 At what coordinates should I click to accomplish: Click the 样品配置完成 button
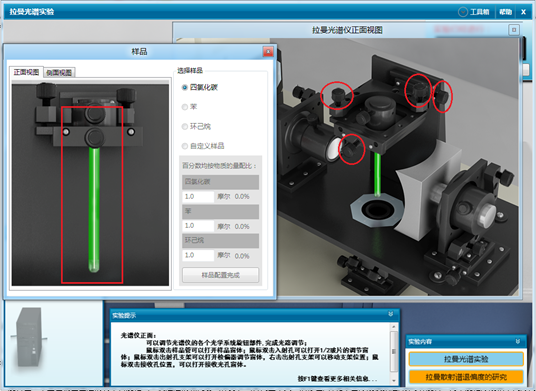pos(220,275)
